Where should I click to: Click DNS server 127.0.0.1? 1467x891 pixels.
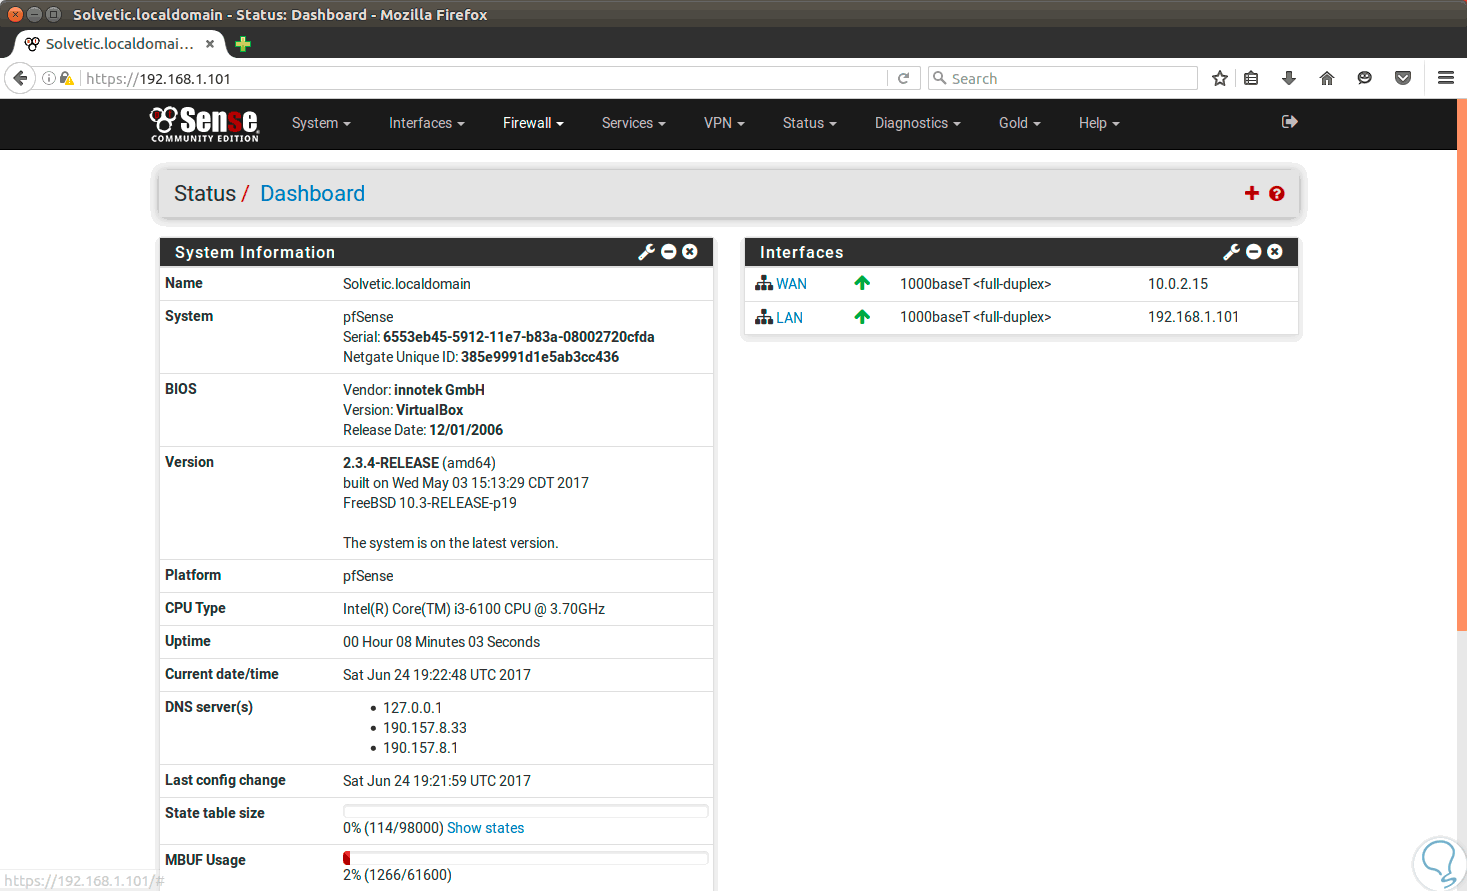click(x=412, y=708)
